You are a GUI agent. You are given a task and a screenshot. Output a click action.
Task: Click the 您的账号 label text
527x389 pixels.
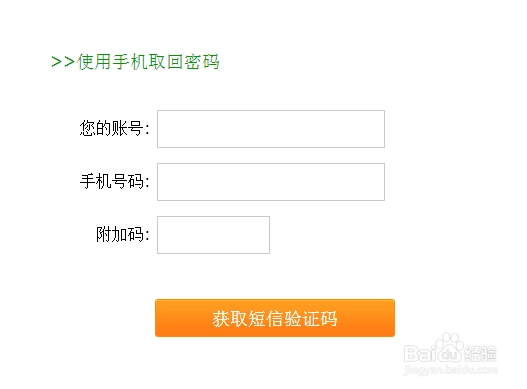pyautogui.click(x=114, y=128)
